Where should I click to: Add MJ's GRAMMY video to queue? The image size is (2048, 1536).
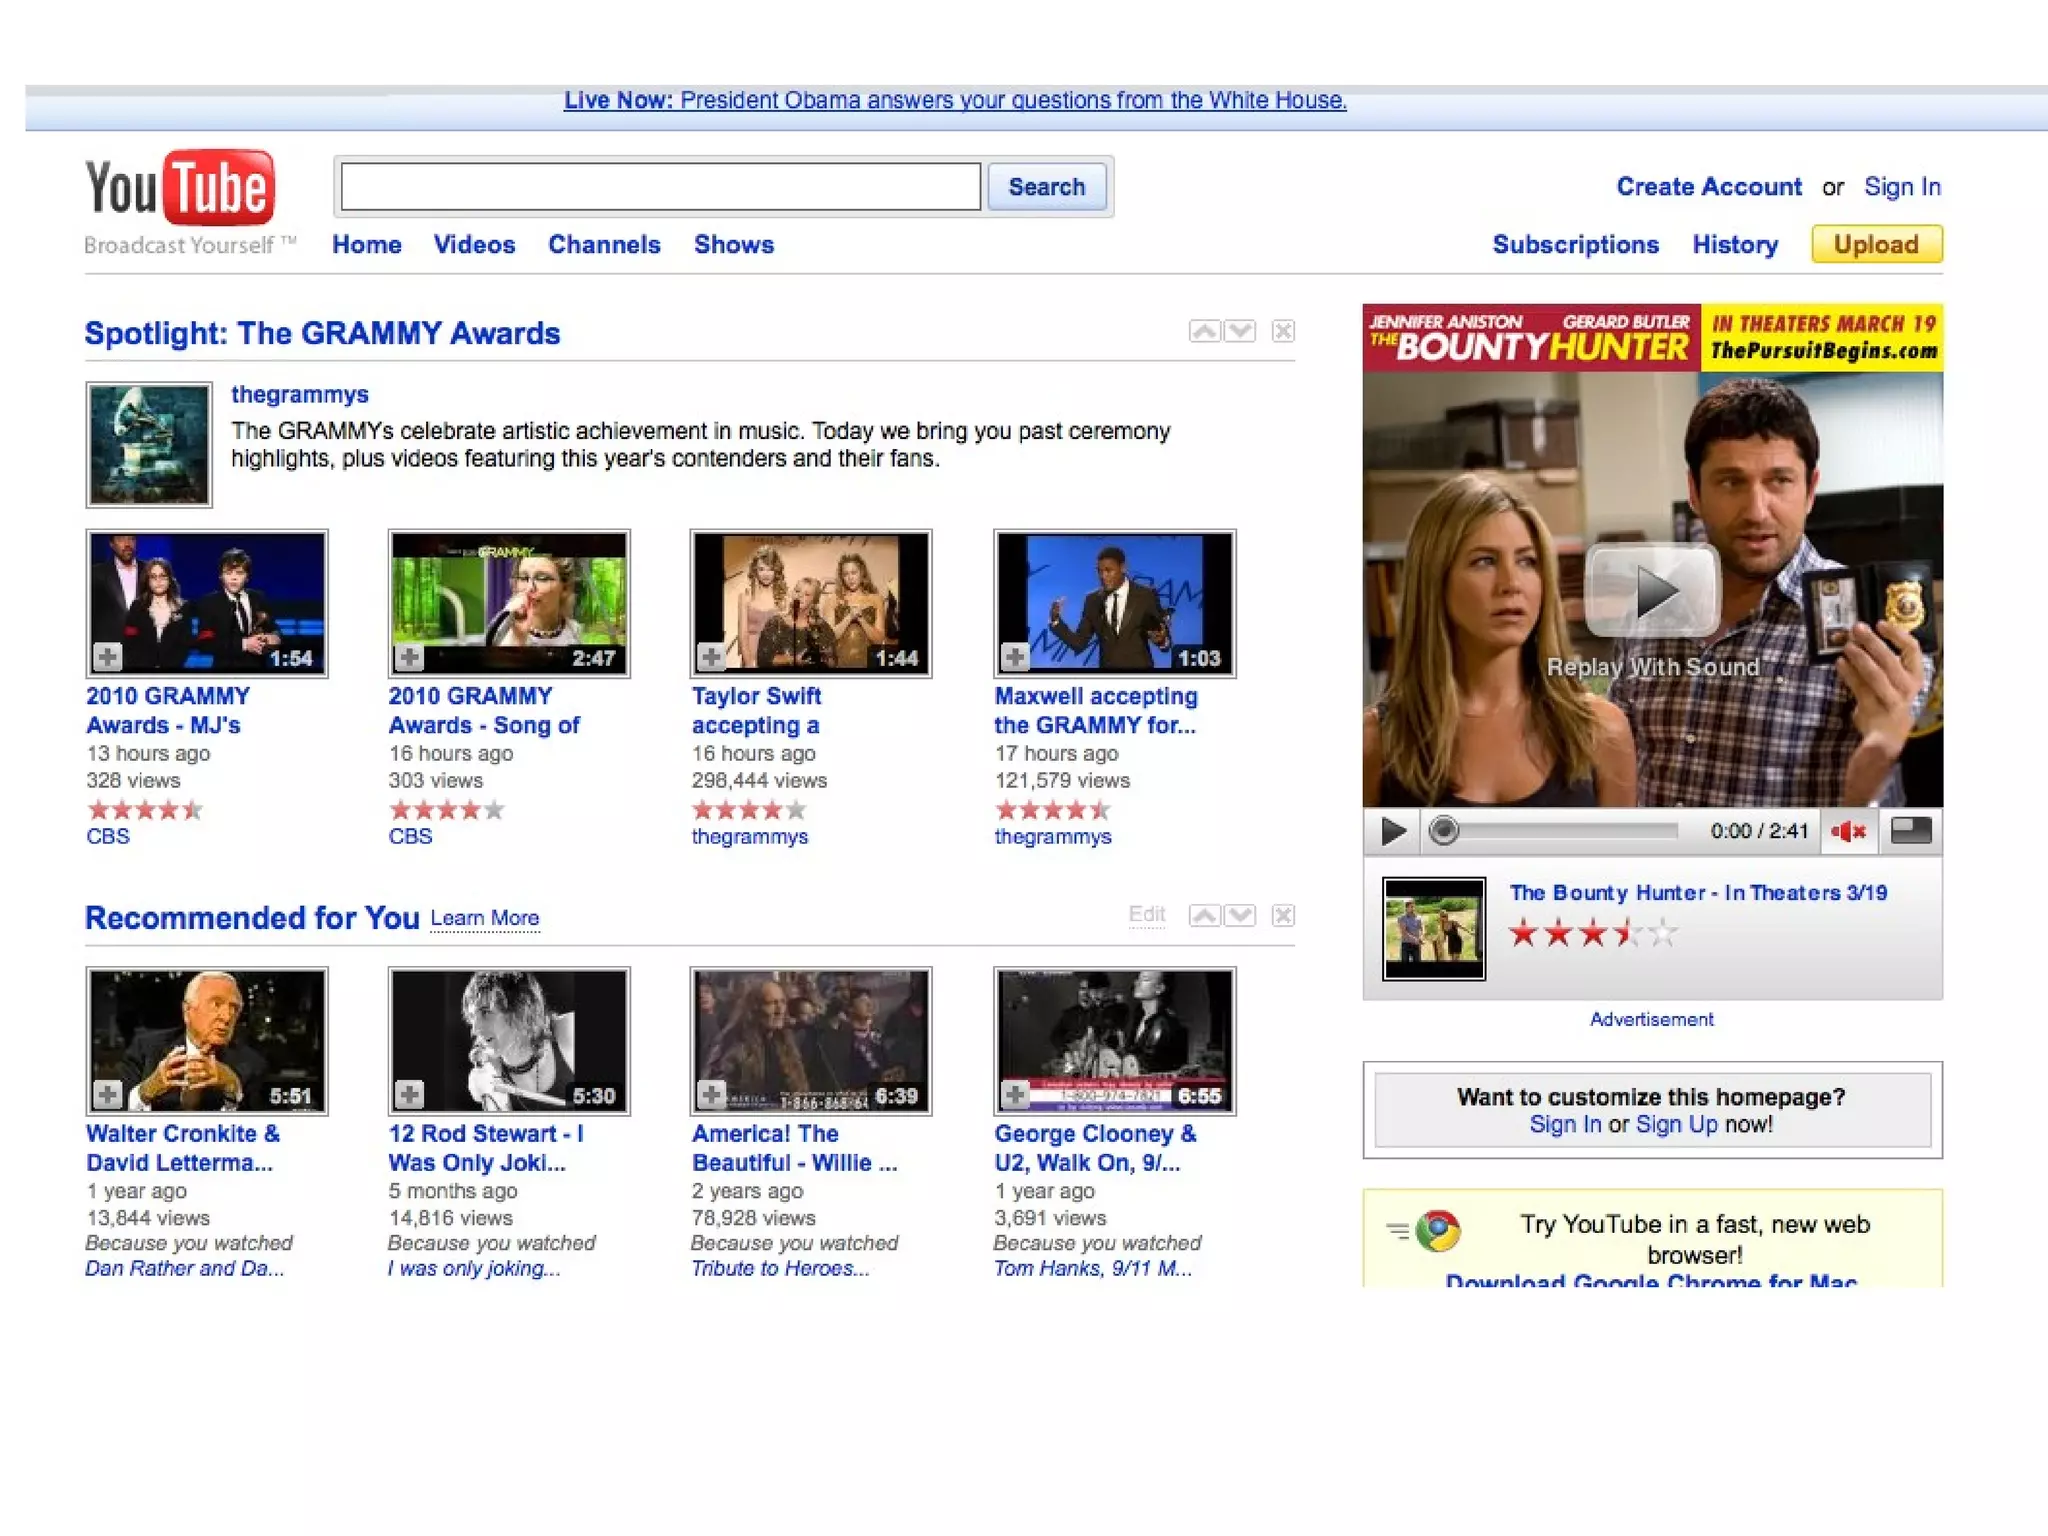[108, 657]
